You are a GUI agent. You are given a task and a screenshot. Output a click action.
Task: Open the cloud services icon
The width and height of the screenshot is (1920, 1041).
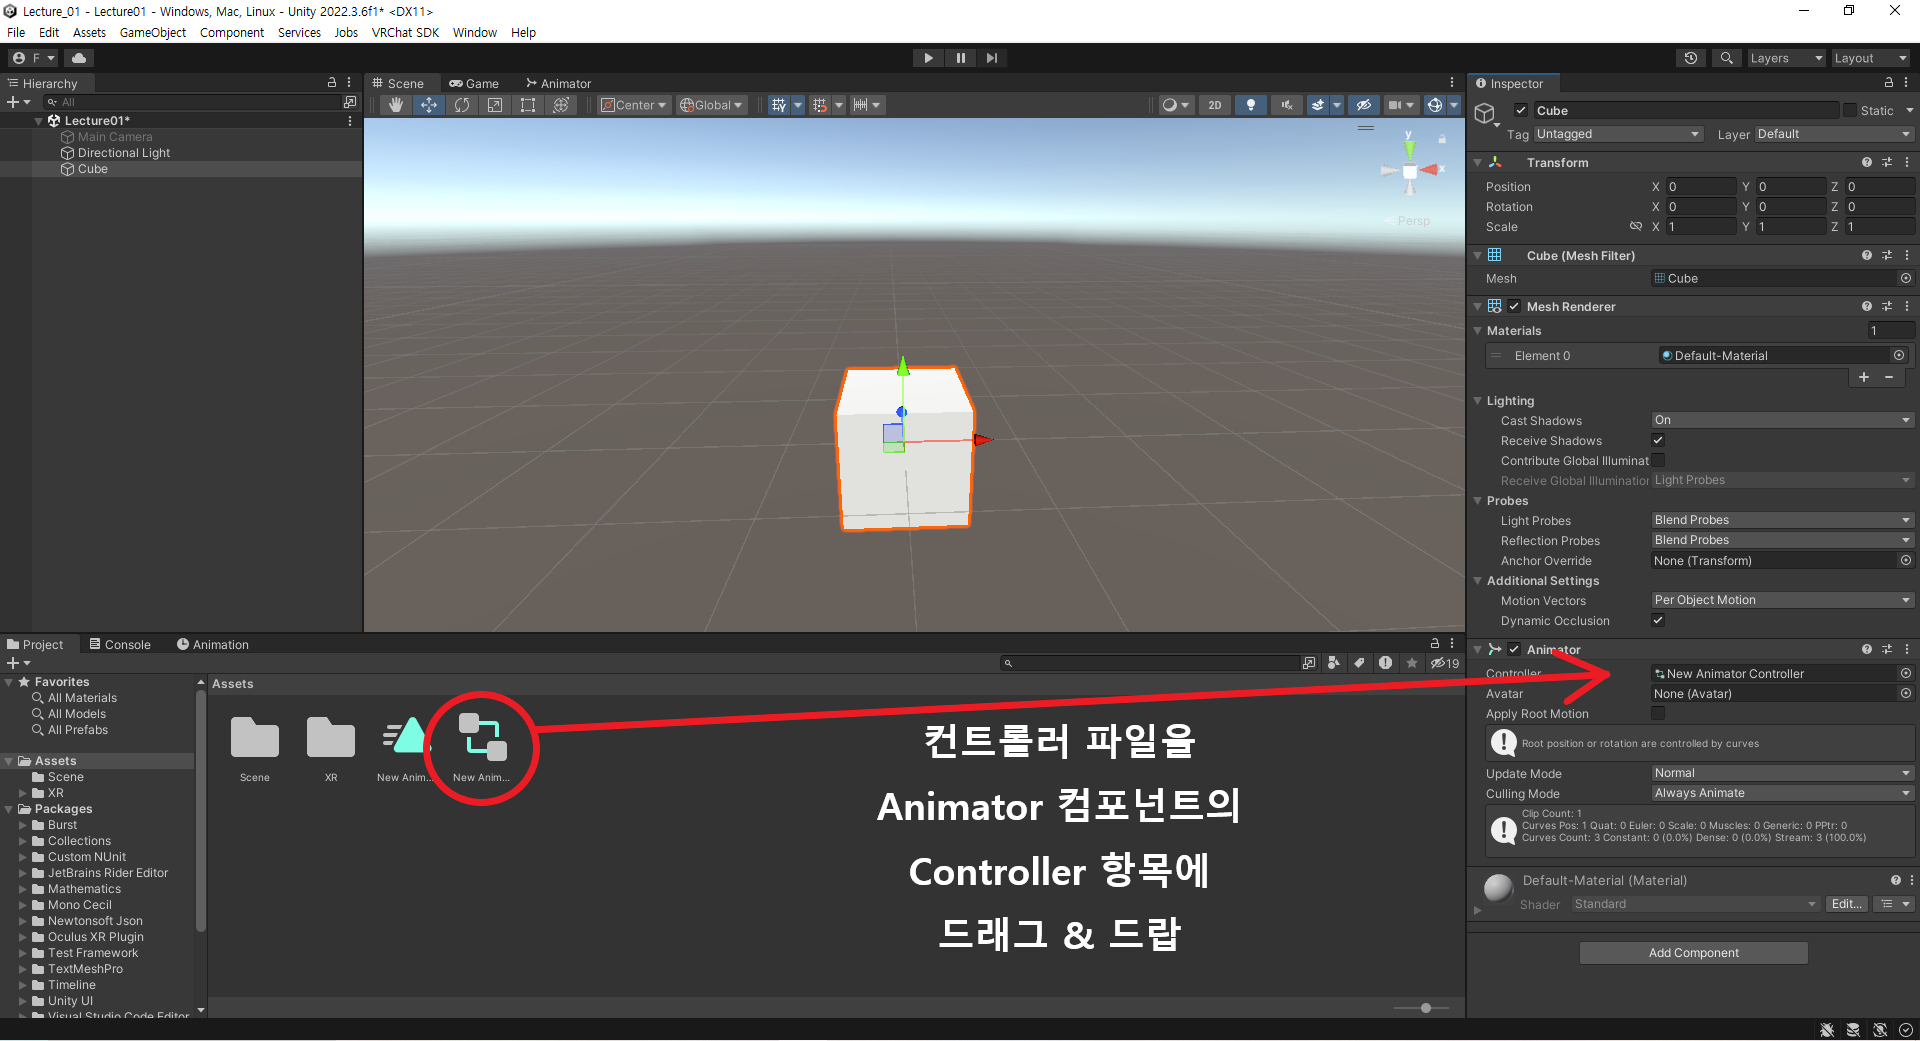point(79,58)
